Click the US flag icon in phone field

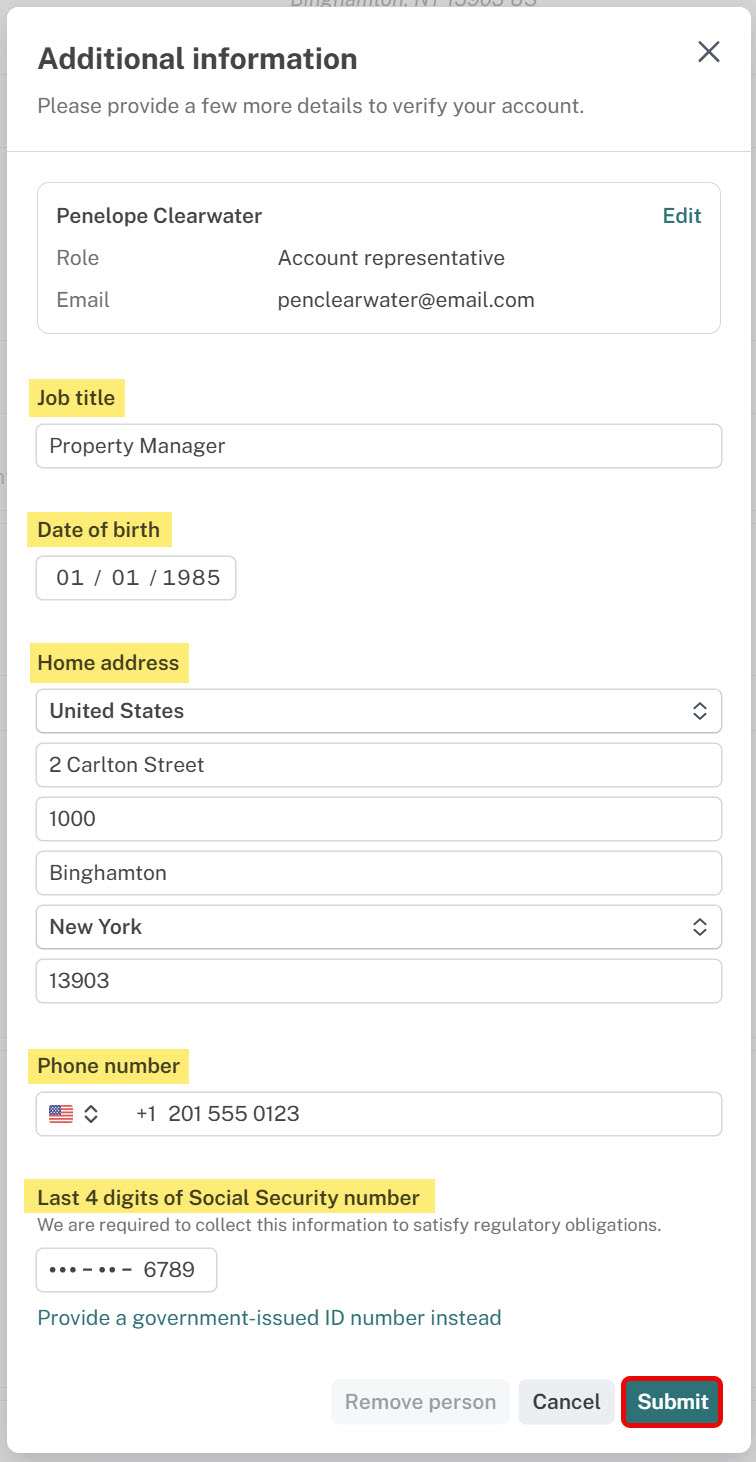click(61, 1114)
